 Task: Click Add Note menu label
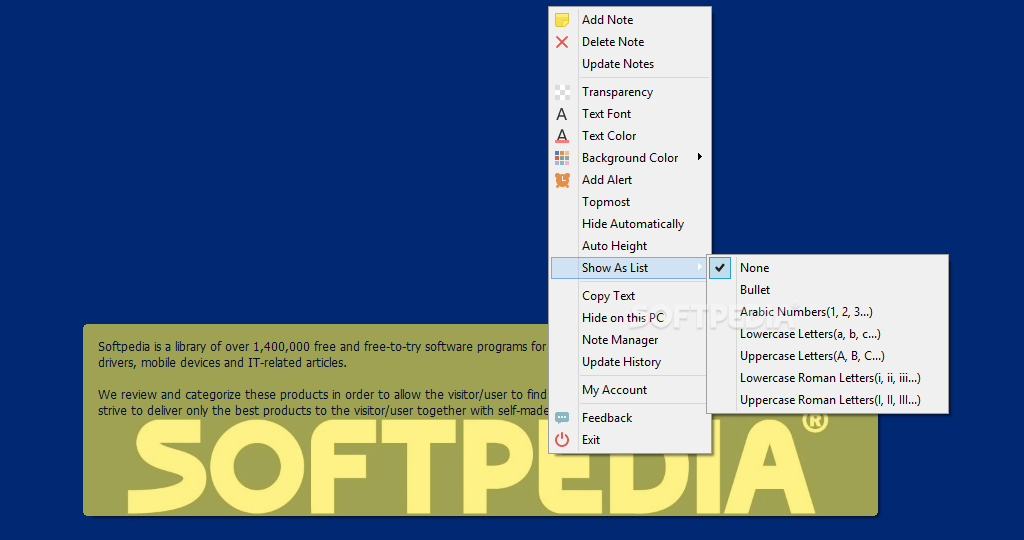[607, 20]
